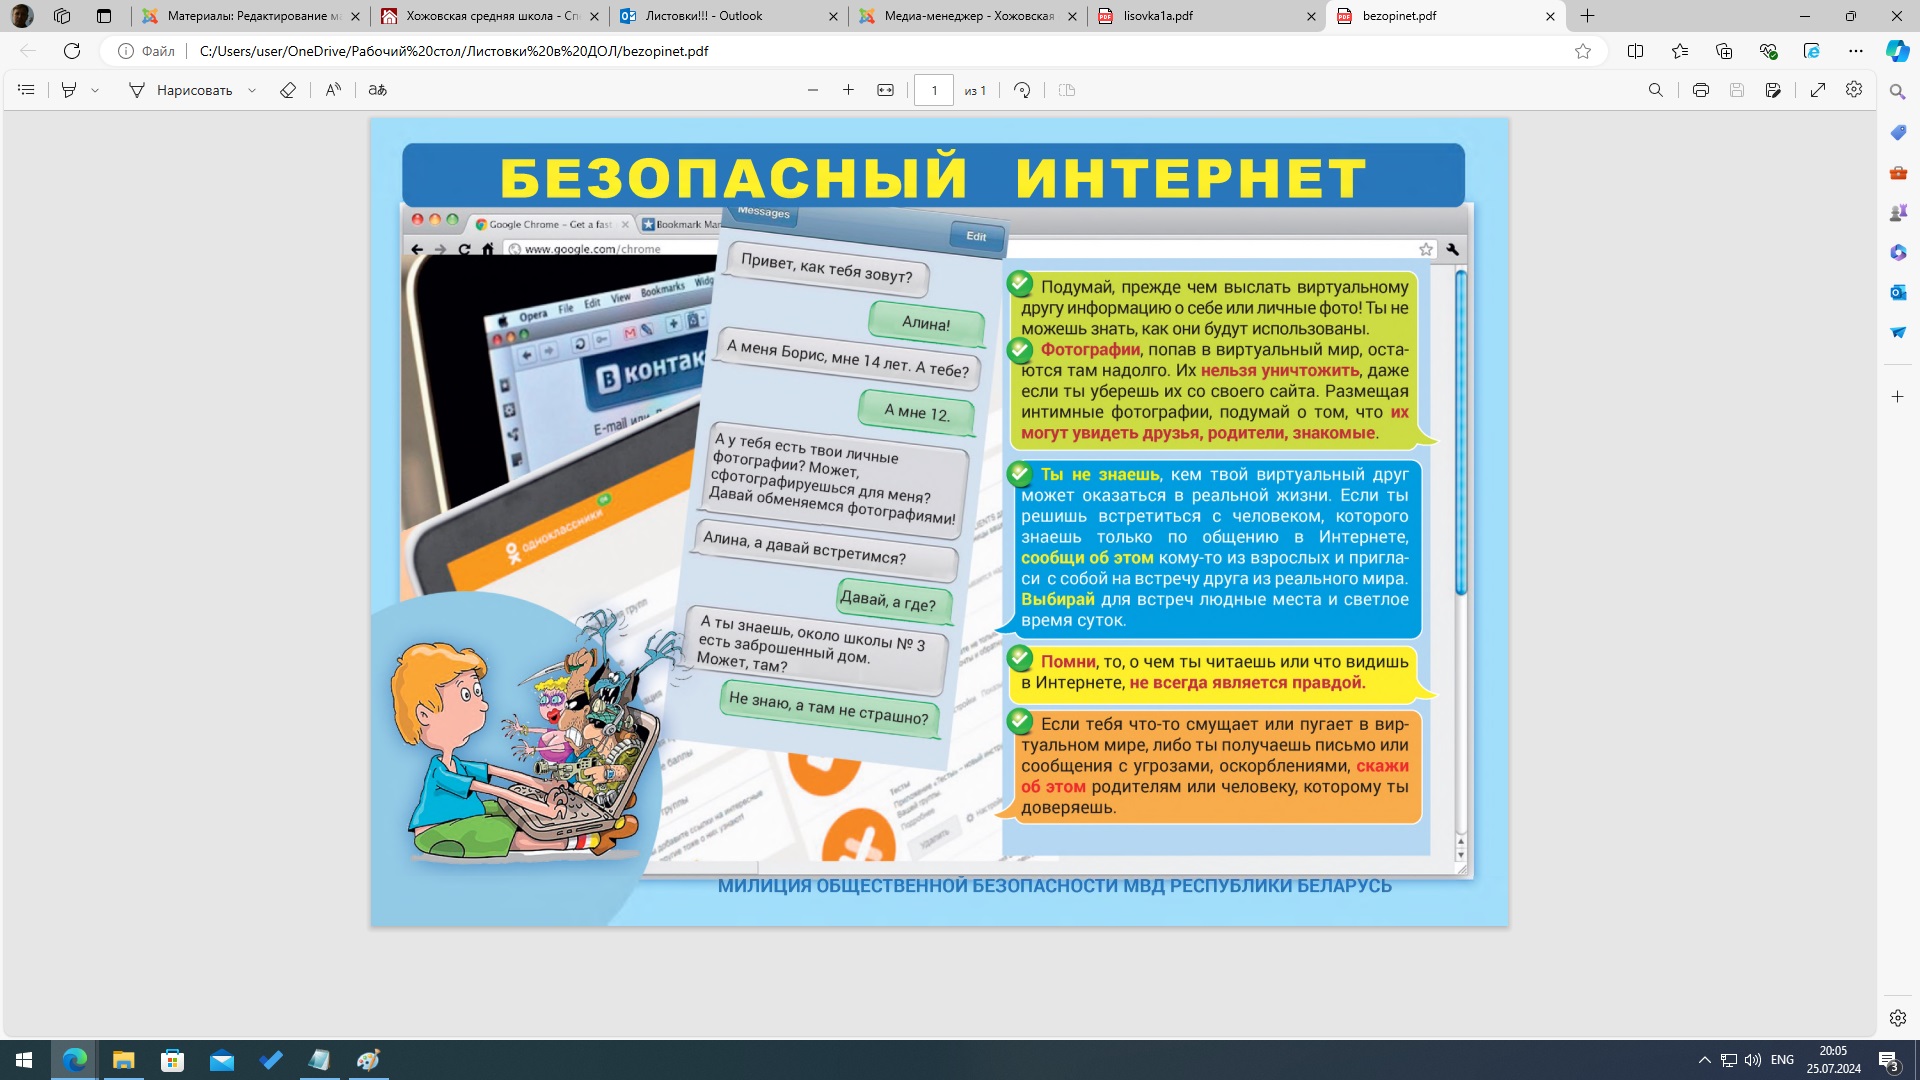Screen dimensions: 1920x1080
Task: Switch to Листовки!!! - Outlook tab
Action: click(x=728, y=16)
